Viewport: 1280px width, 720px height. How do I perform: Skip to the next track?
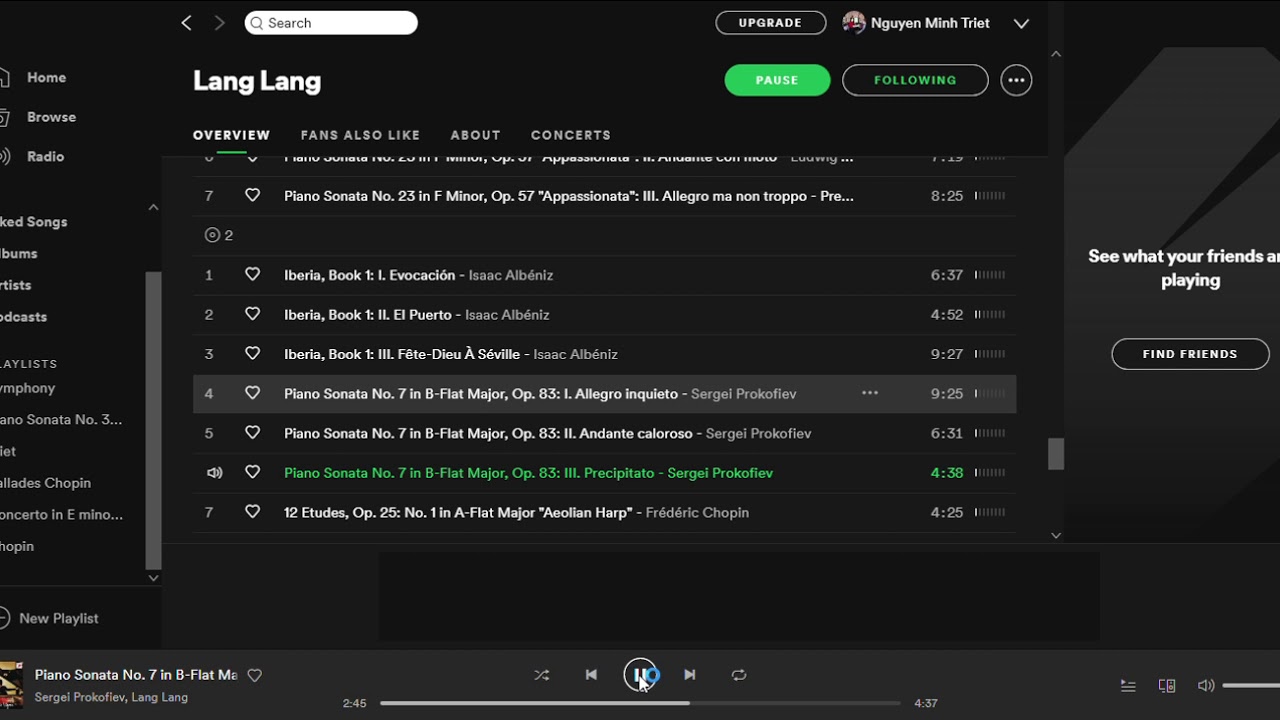pos(689,675)
